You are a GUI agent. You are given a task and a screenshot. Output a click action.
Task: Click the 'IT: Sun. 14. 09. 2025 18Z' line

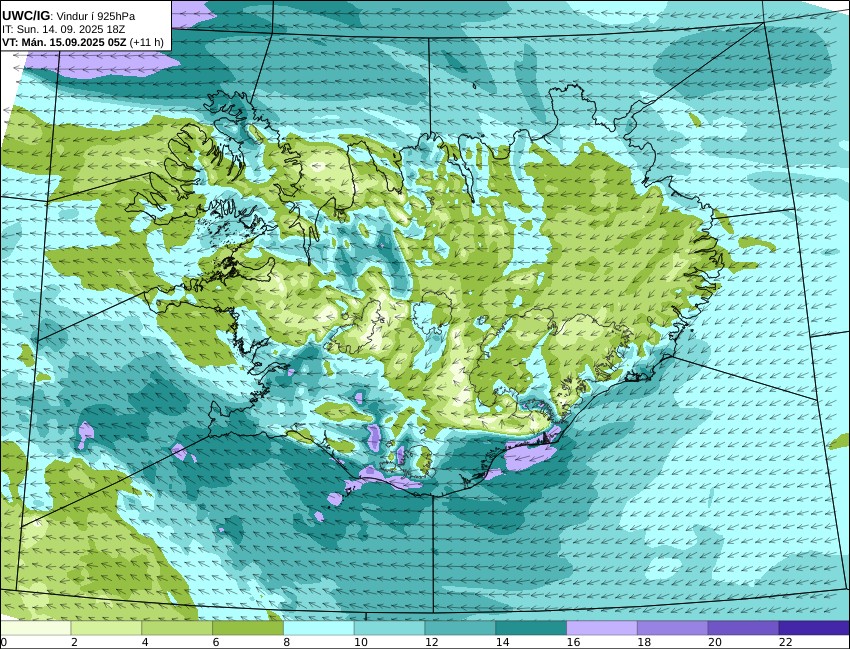63,29
